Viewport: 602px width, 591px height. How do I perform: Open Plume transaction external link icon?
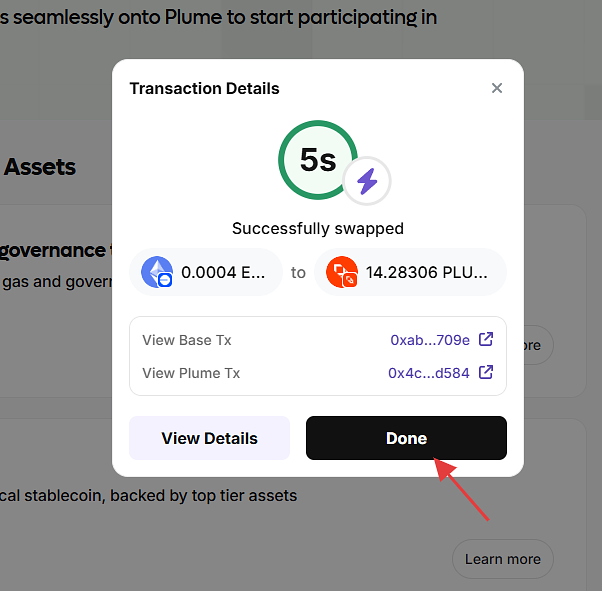pyautogui.click(x=486, y=373)
